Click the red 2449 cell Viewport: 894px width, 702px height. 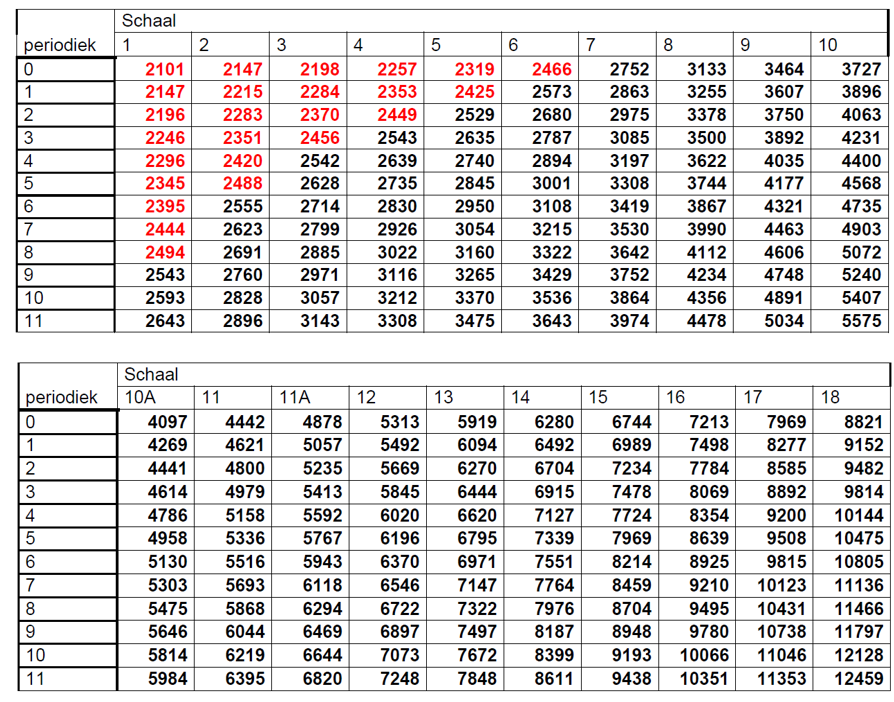(x=397, y=115)
